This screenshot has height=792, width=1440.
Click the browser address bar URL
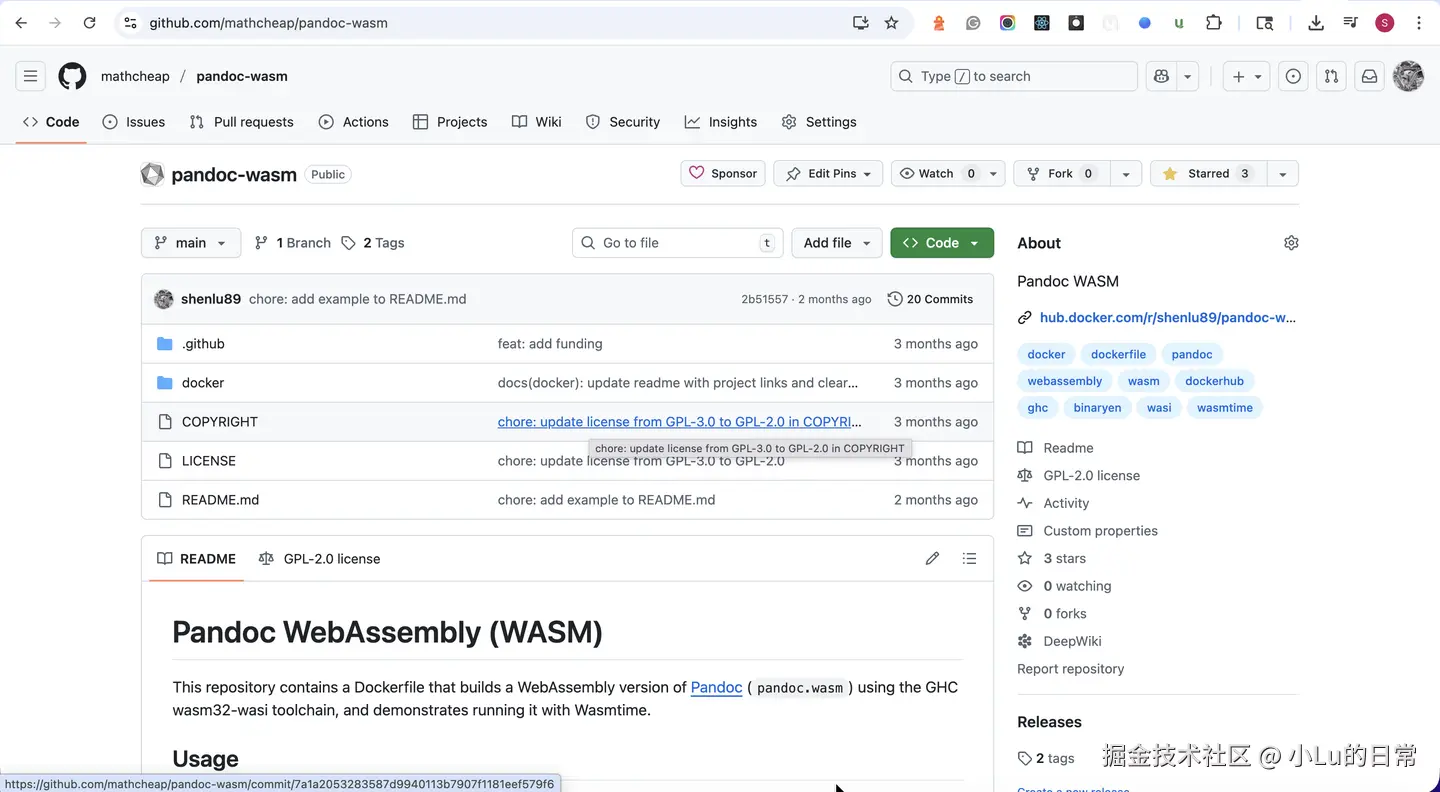(268, 23)
